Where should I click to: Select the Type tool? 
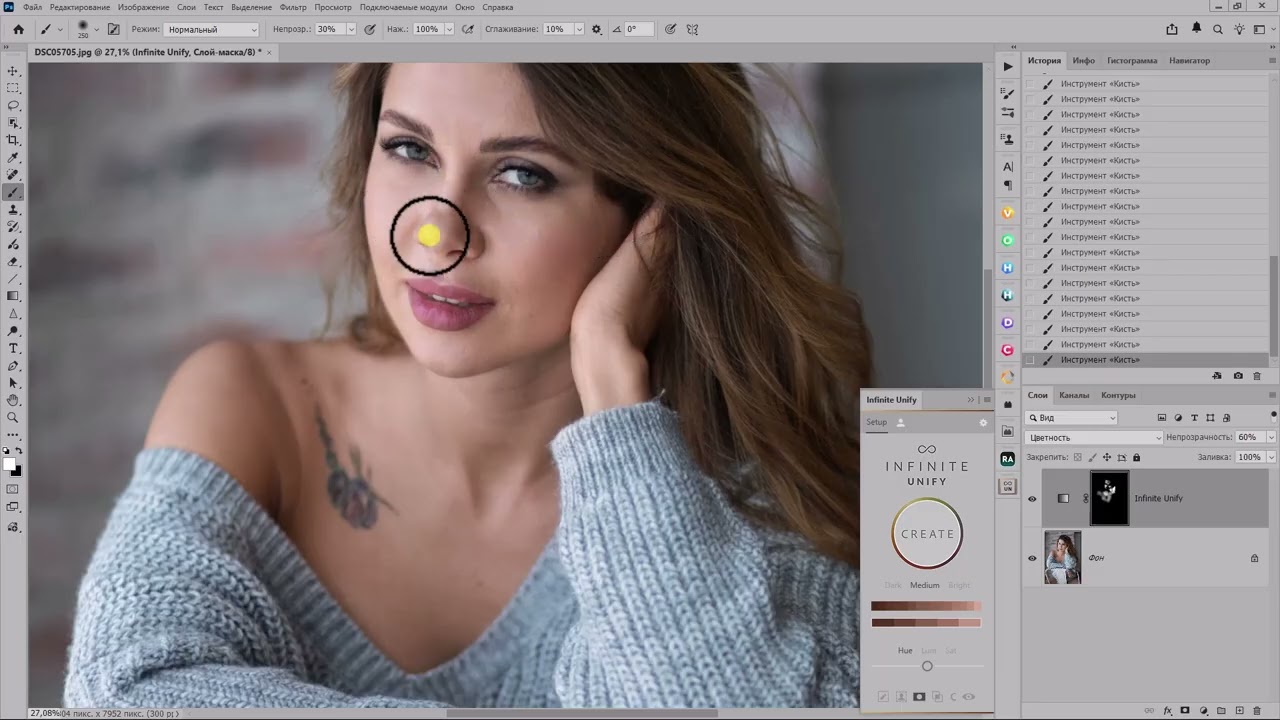coord(13,348)
